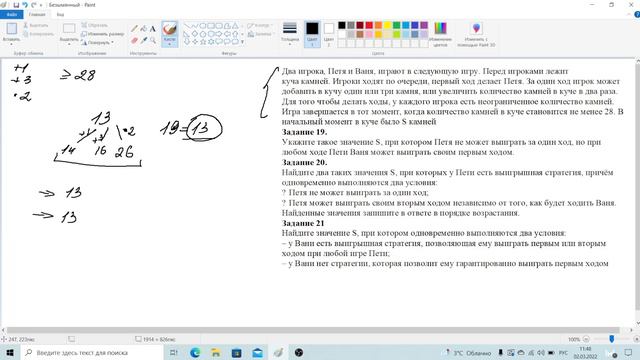Screen dimensions: 640x360
Task: Select the Fill with color bucket tool
Action: click(x=143, y=29)
